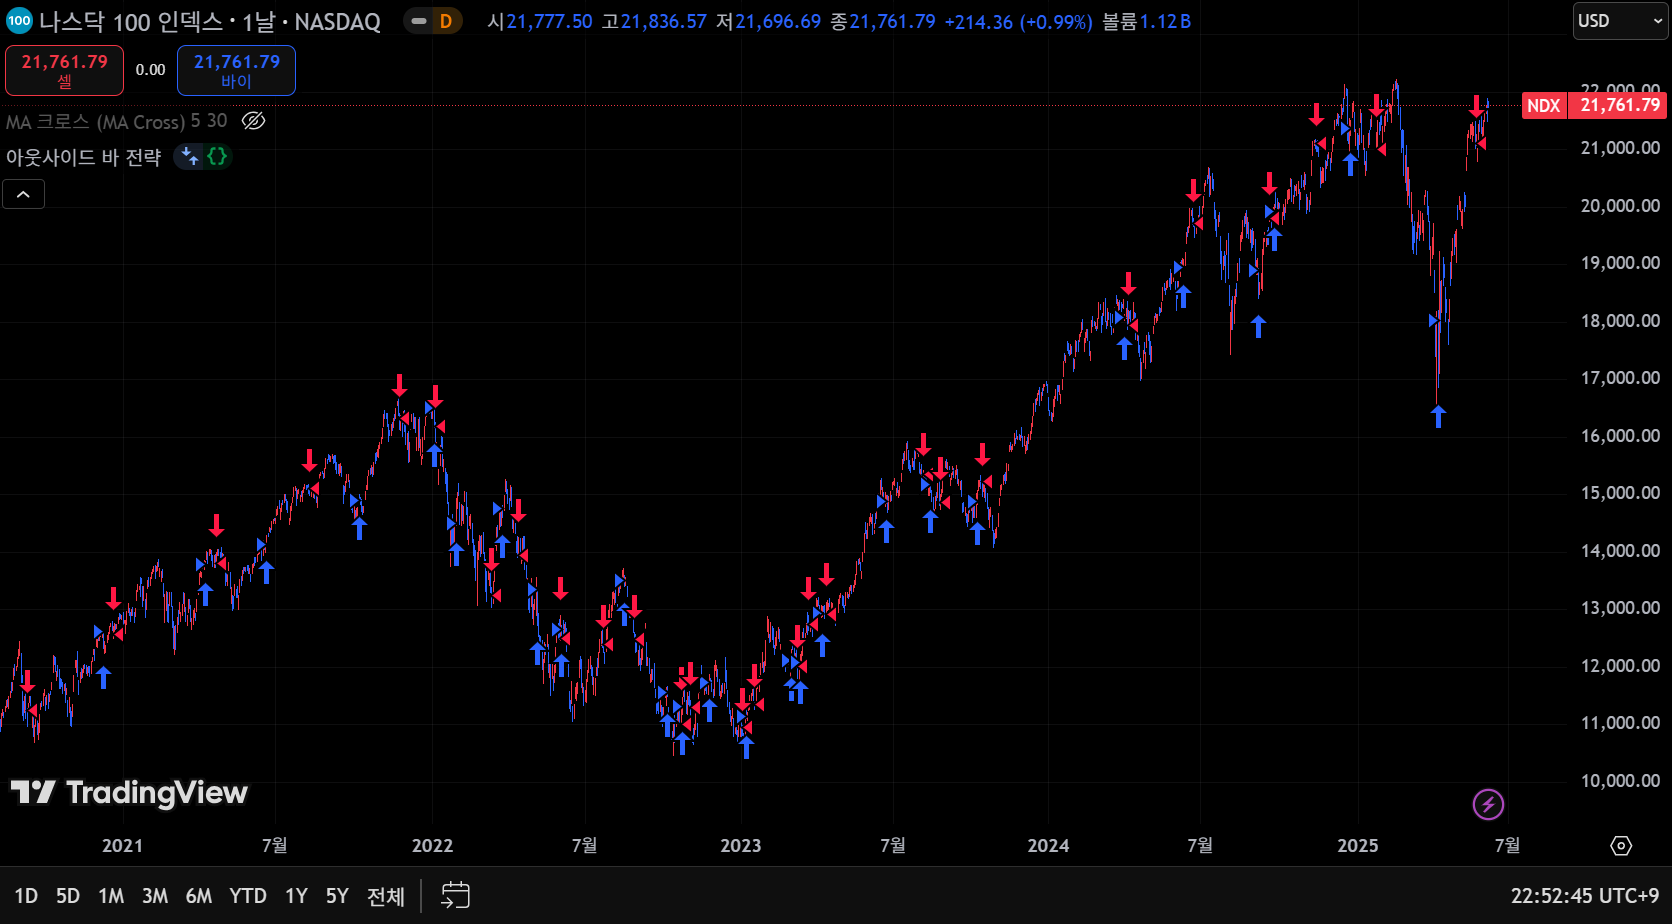Image resolution: width=1672 pixels, height=924 pixels.
Task: Click the 0.00 spread value
Action: coord(151,70)
